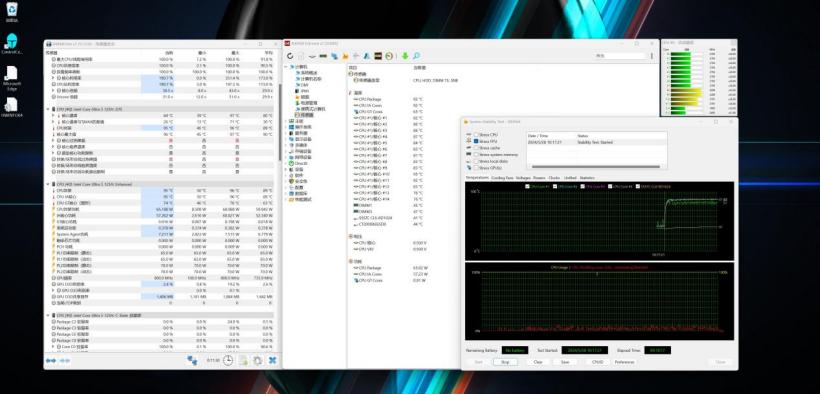The image size is (820, 394).
Task: Expand the 显示设备 node in AIDA64 tree
Action: (286, 139)
